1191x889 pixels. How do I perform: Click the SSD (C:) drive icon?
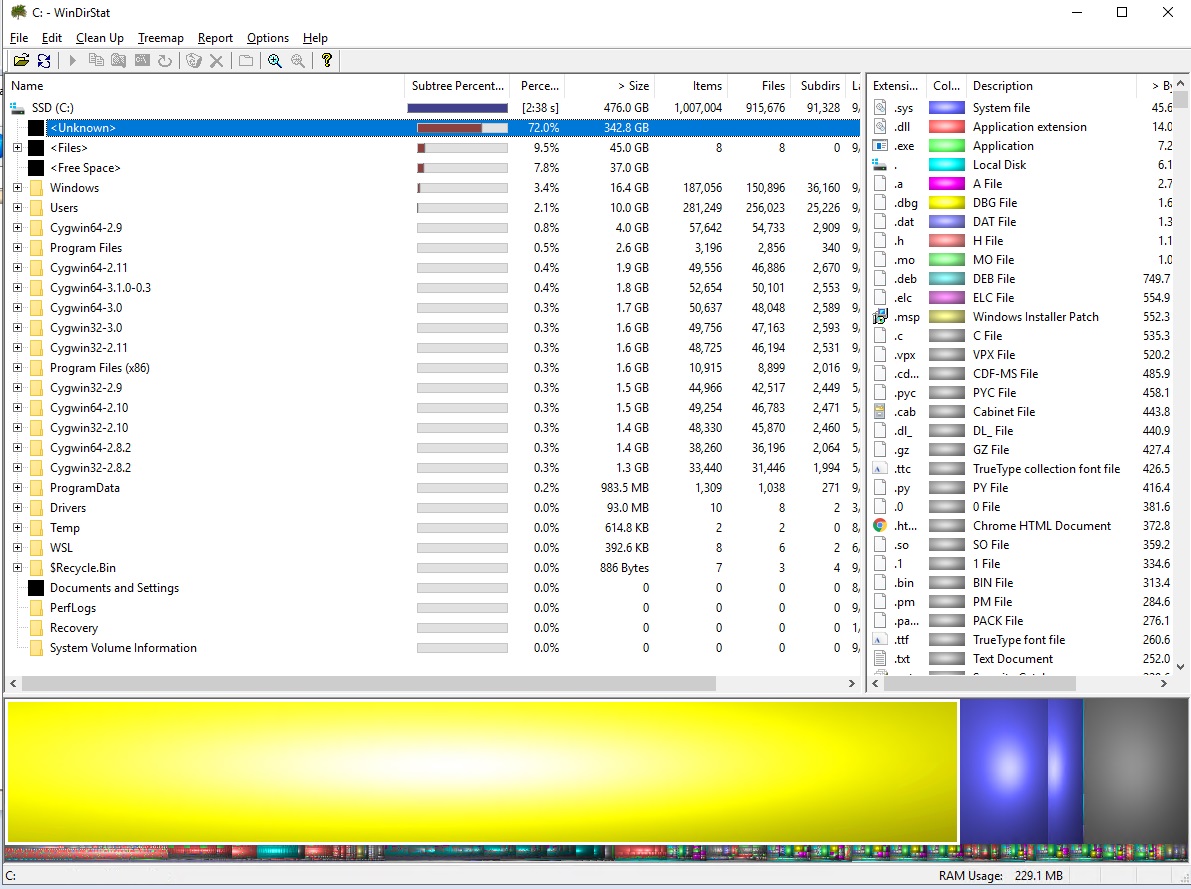coord(17,108)
